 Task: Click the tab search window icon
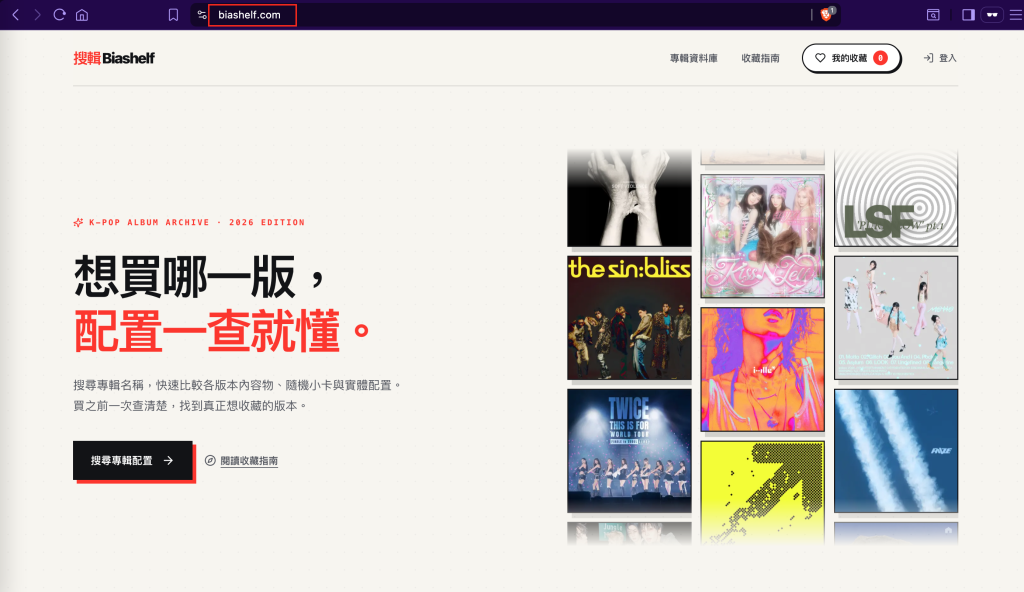pyautogui.click(x=933, y=14)
